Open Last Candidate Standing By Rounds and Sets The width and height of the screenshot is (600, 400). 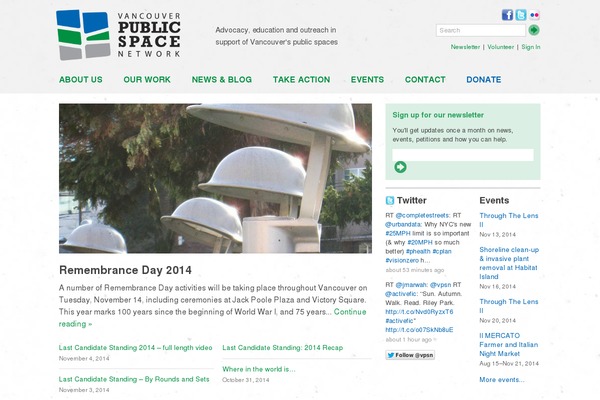pos(134,379)
